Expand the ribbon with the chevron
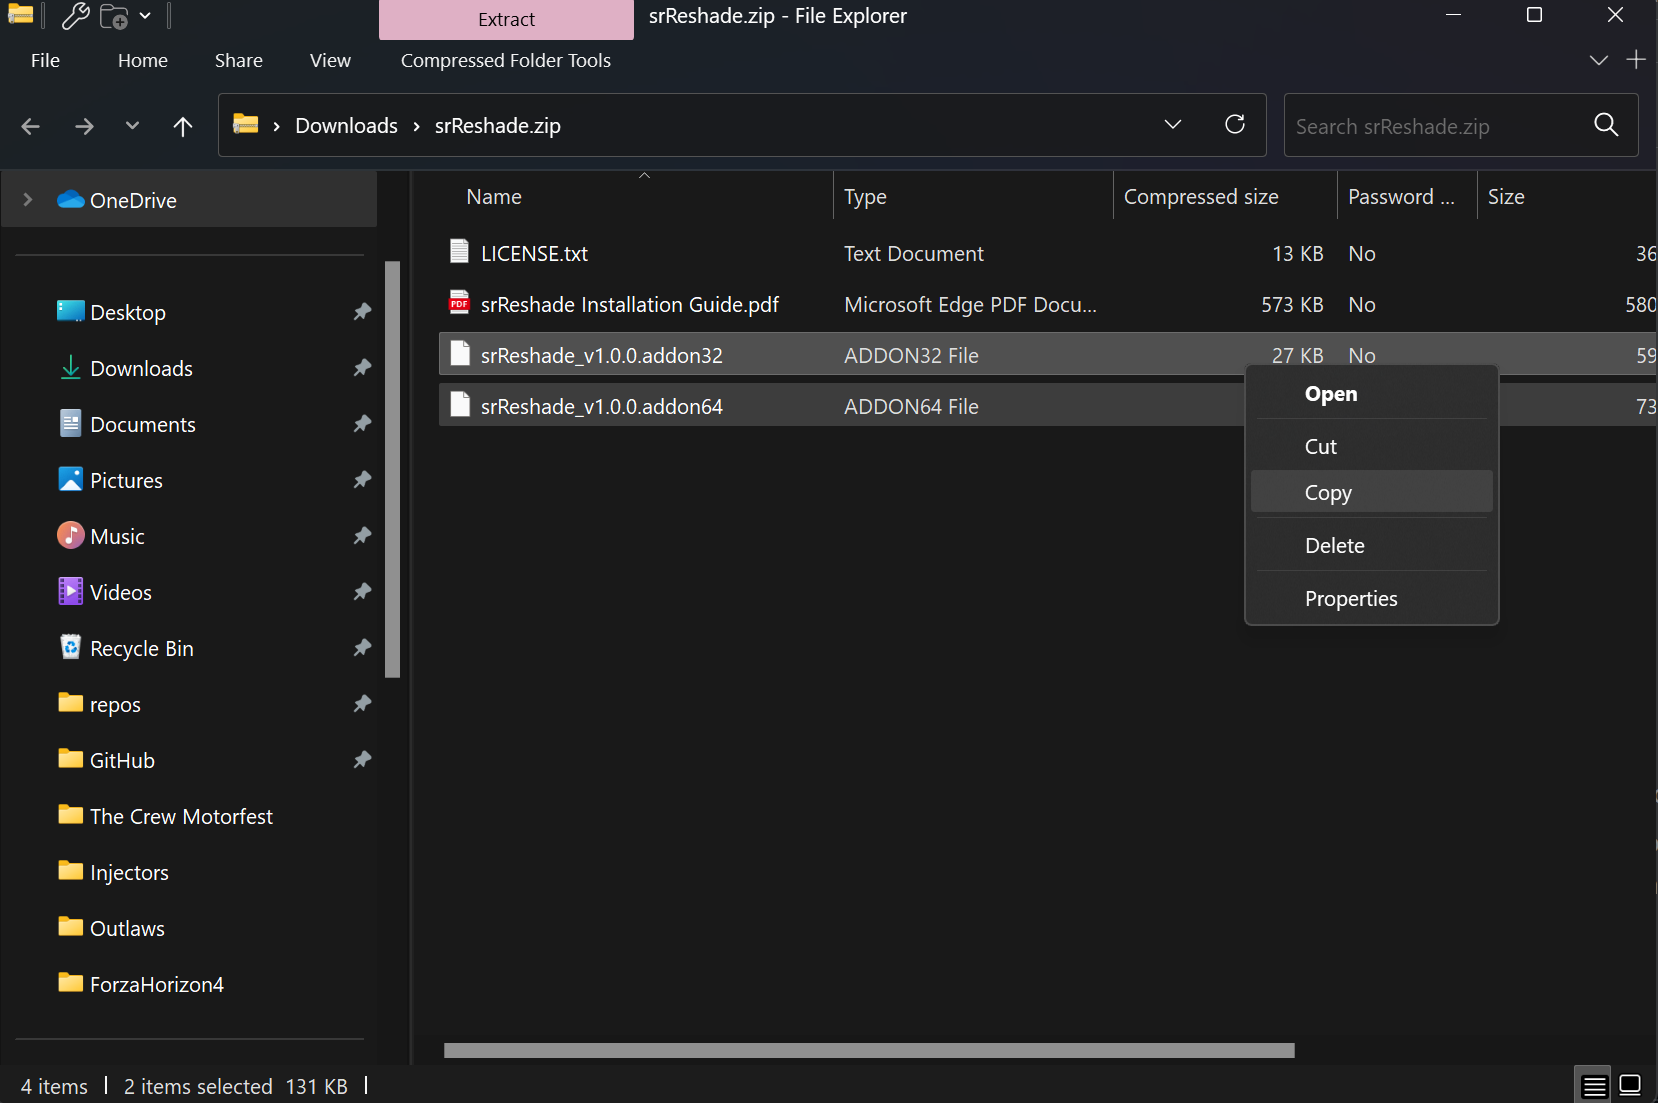This screenshot has height=1103, width=1658. pyautogui.click(x=1598, y=60)
